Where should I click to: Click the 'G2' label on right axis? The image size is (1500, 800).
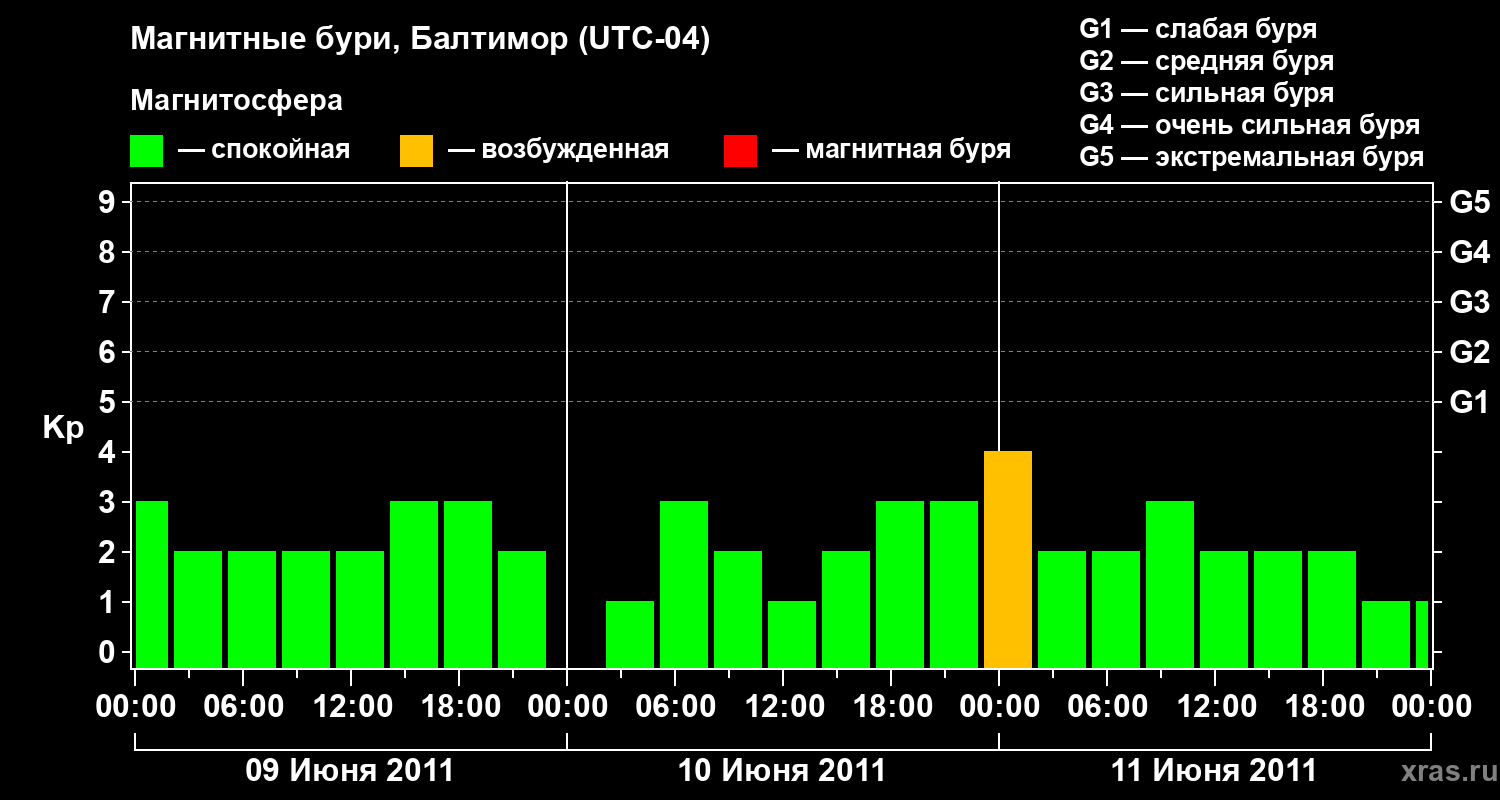1469,352
